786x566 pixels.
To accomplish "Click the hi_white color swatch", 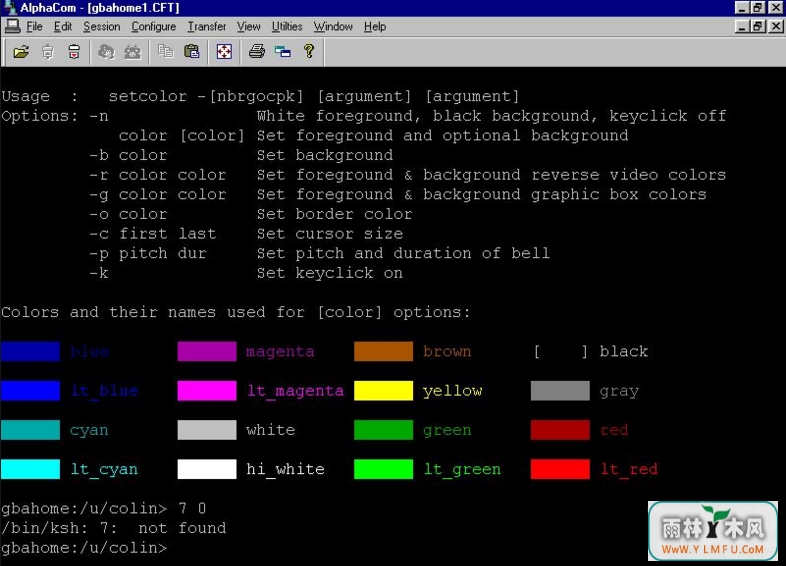I will pyautogui.click(x=207, y=469).
